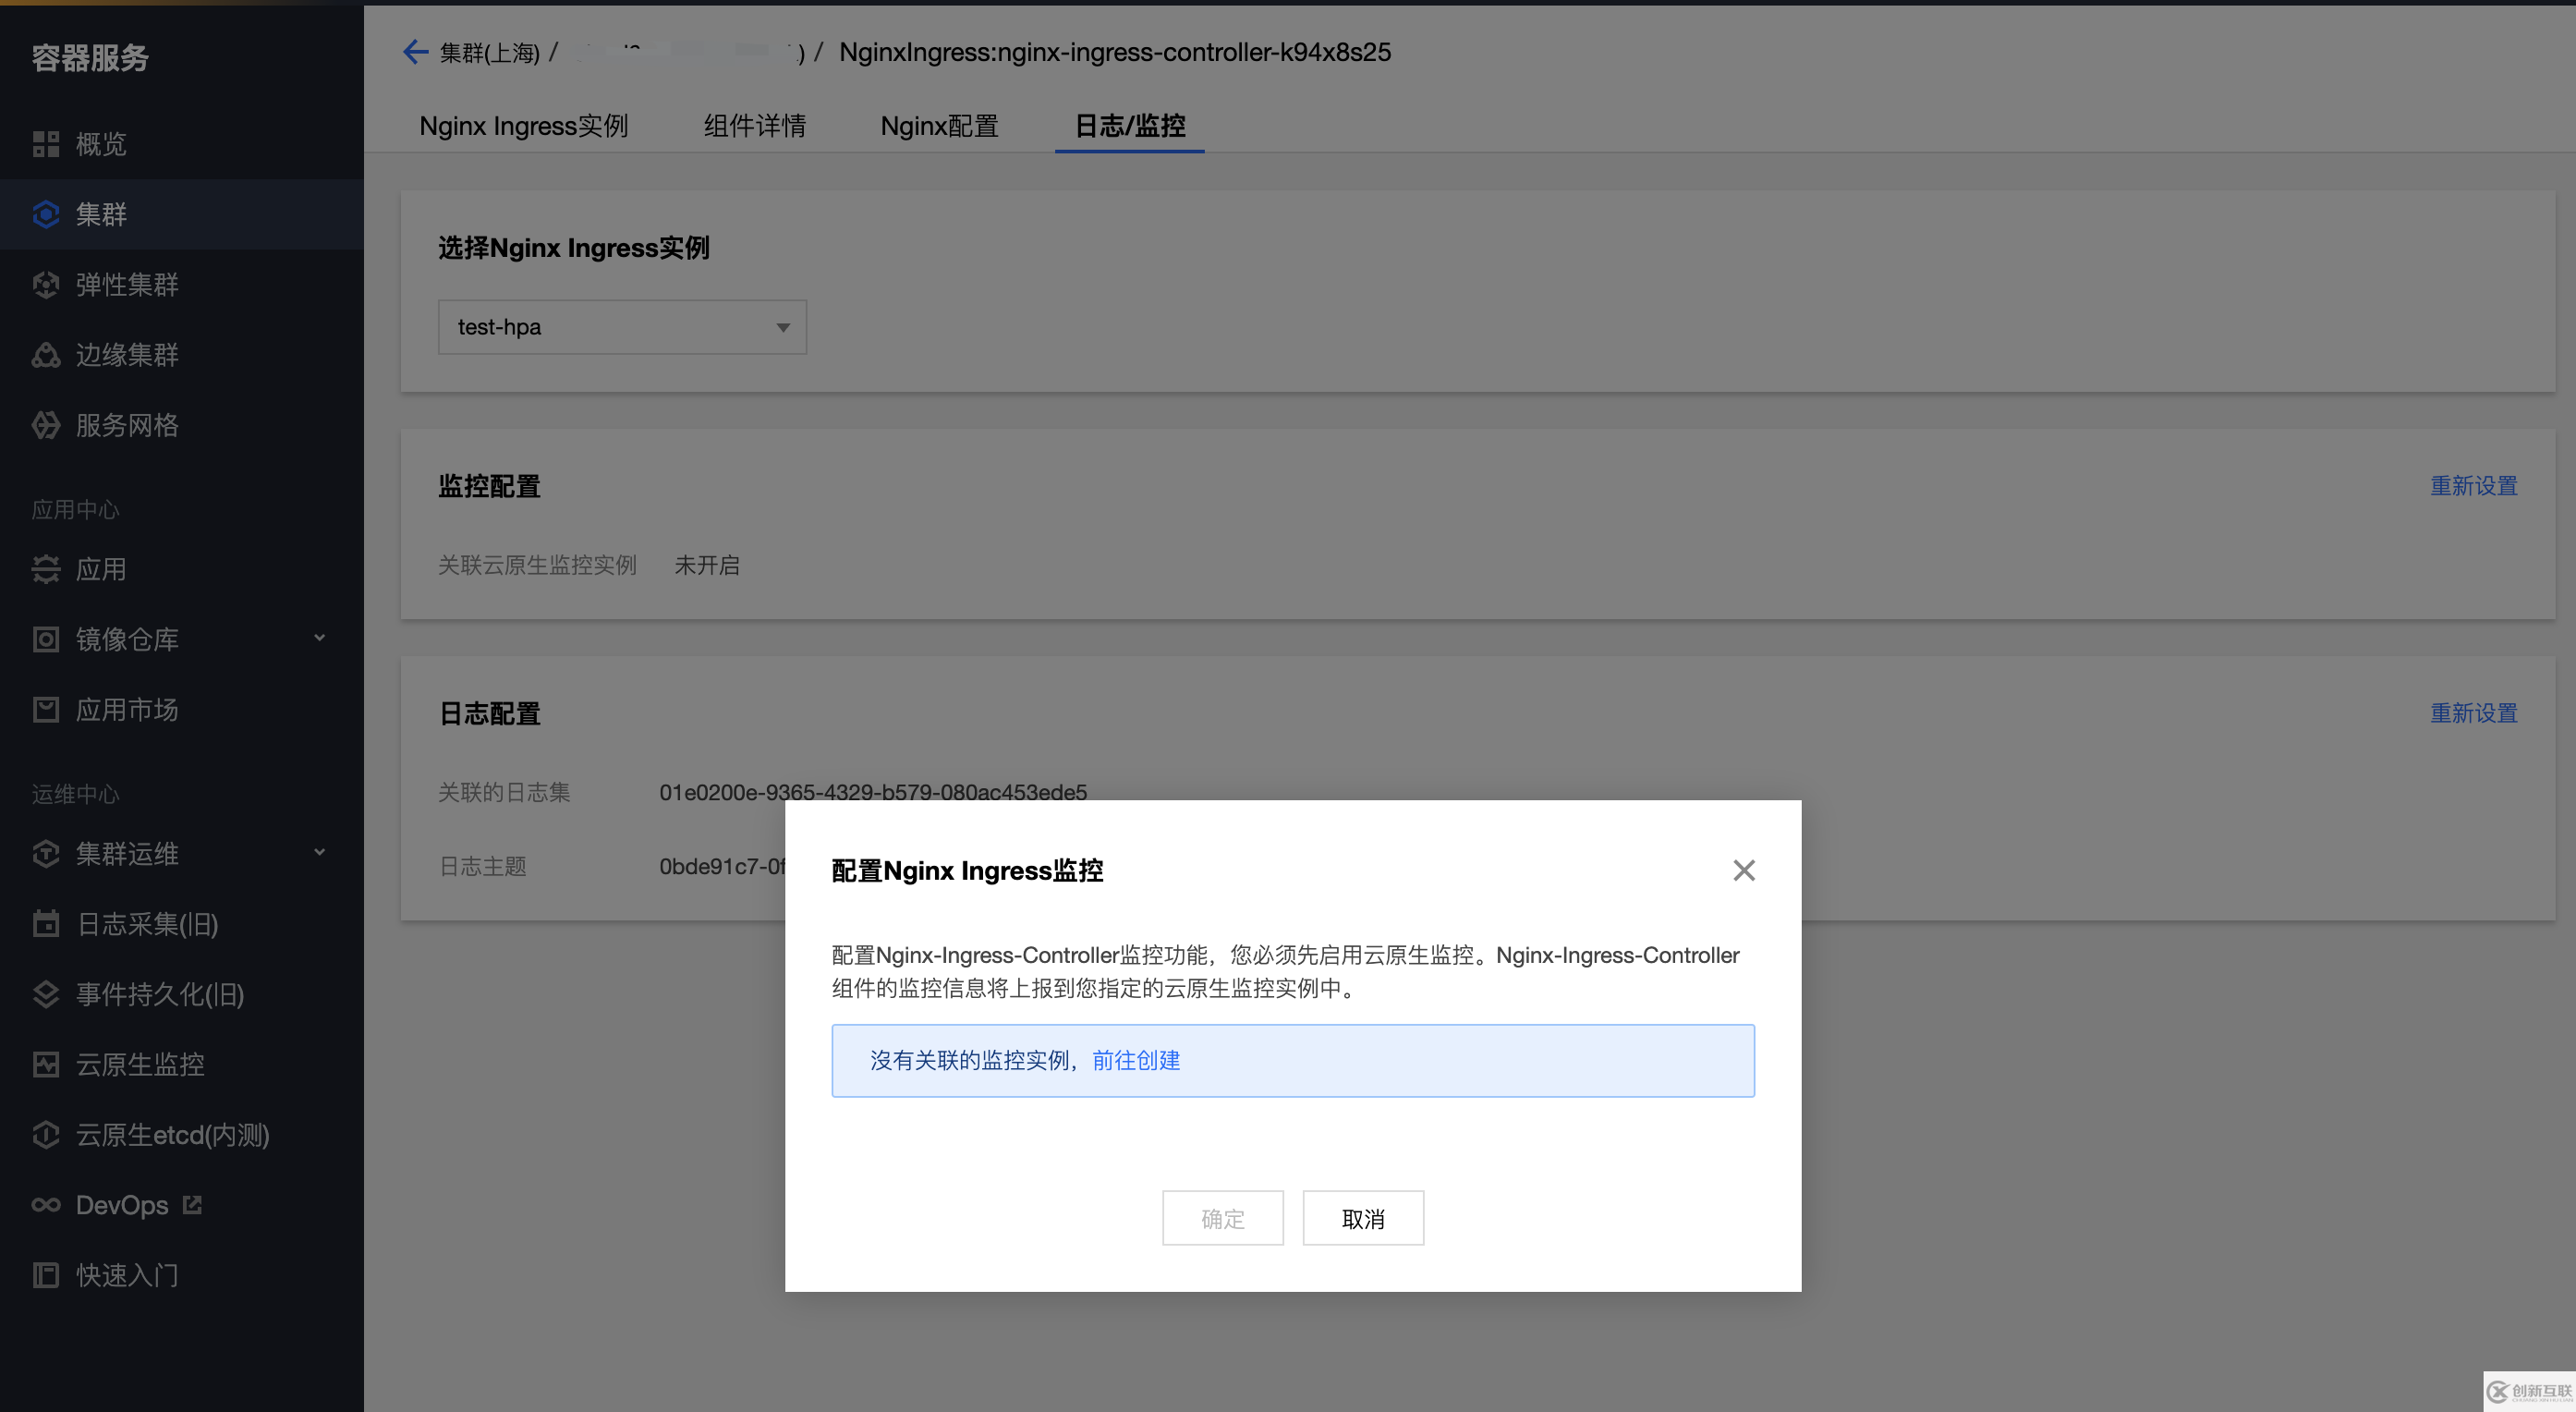Click 重新设置 in 监控配置 section
Screen dimensions: 2576x1412
(2474, 486)
